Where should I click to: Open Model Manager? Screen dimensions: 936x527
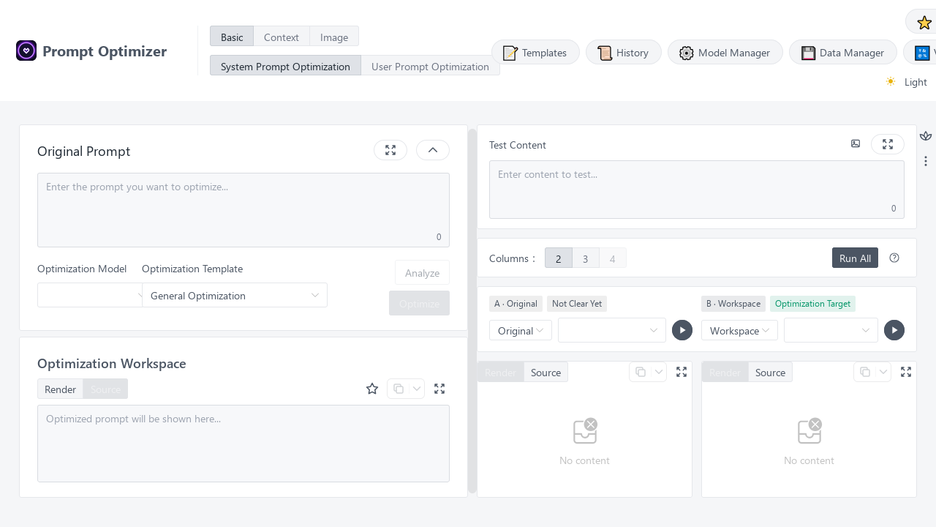(725, 53)
